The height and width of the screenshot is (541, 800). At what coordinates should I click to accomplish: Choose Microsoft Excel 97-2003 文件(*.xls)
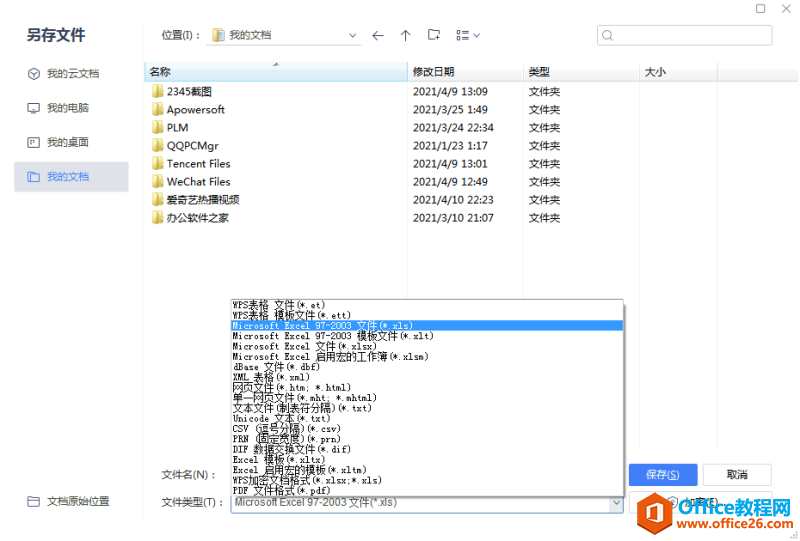tap(427, 326)
